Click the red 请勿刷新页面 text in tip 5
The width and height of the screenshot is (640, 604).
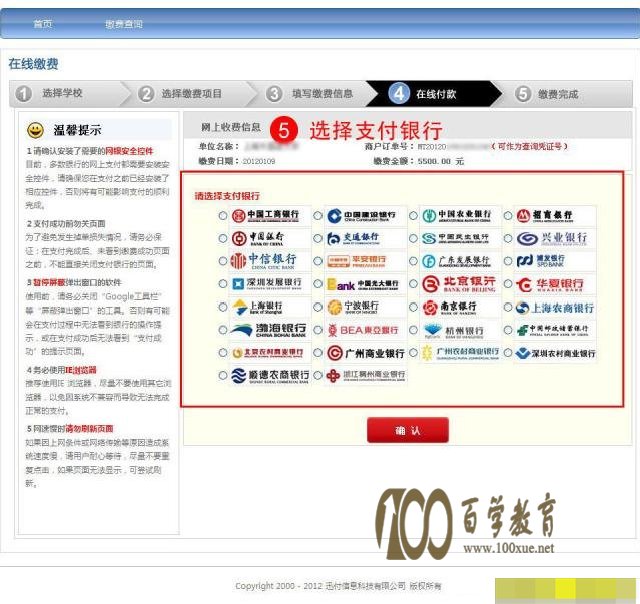point(89,429)
